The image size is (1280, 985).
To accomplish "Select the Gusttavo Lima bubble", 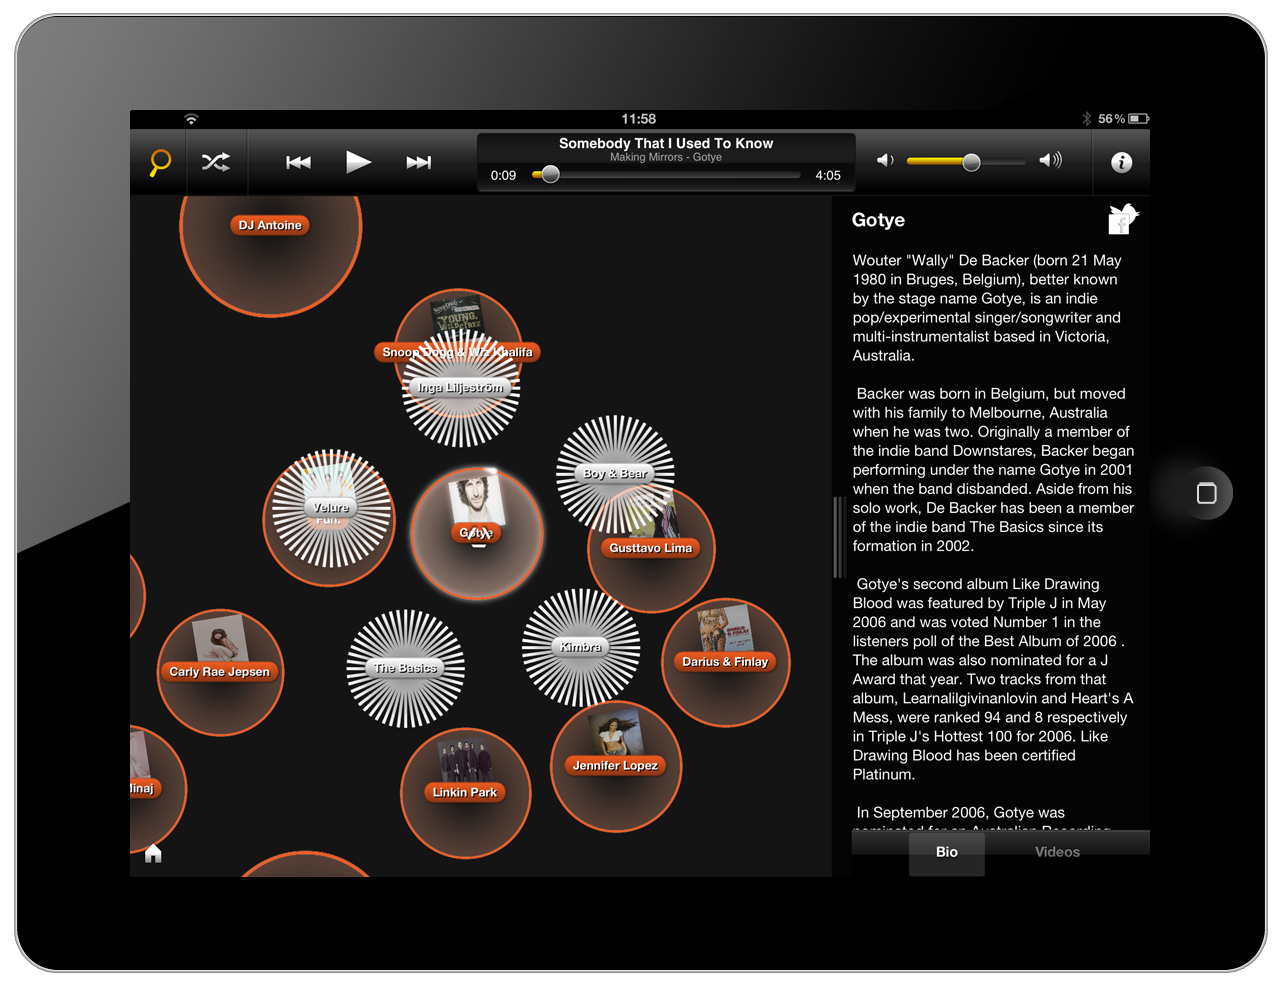I will point(651,548).
